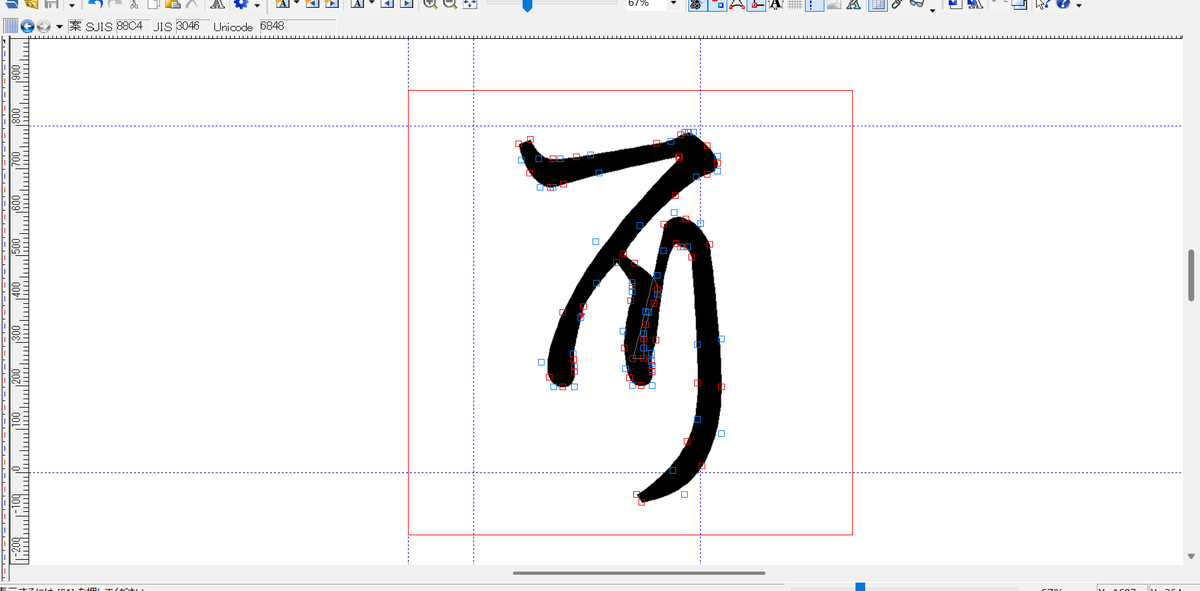
Task: Click the delete X icon in toolbar
Action: point(191,4)
